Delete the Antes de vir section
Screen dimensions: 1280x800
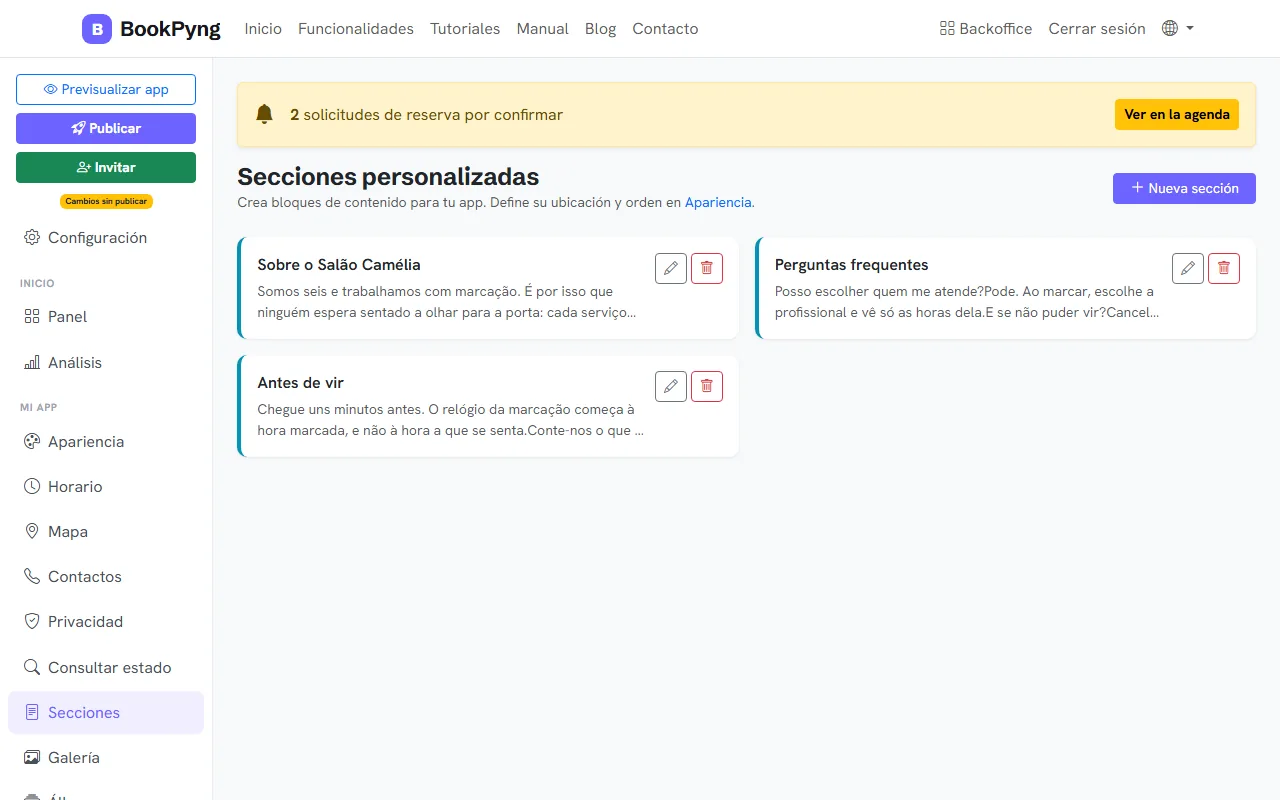pyautogui.click(x=707, y=386)
